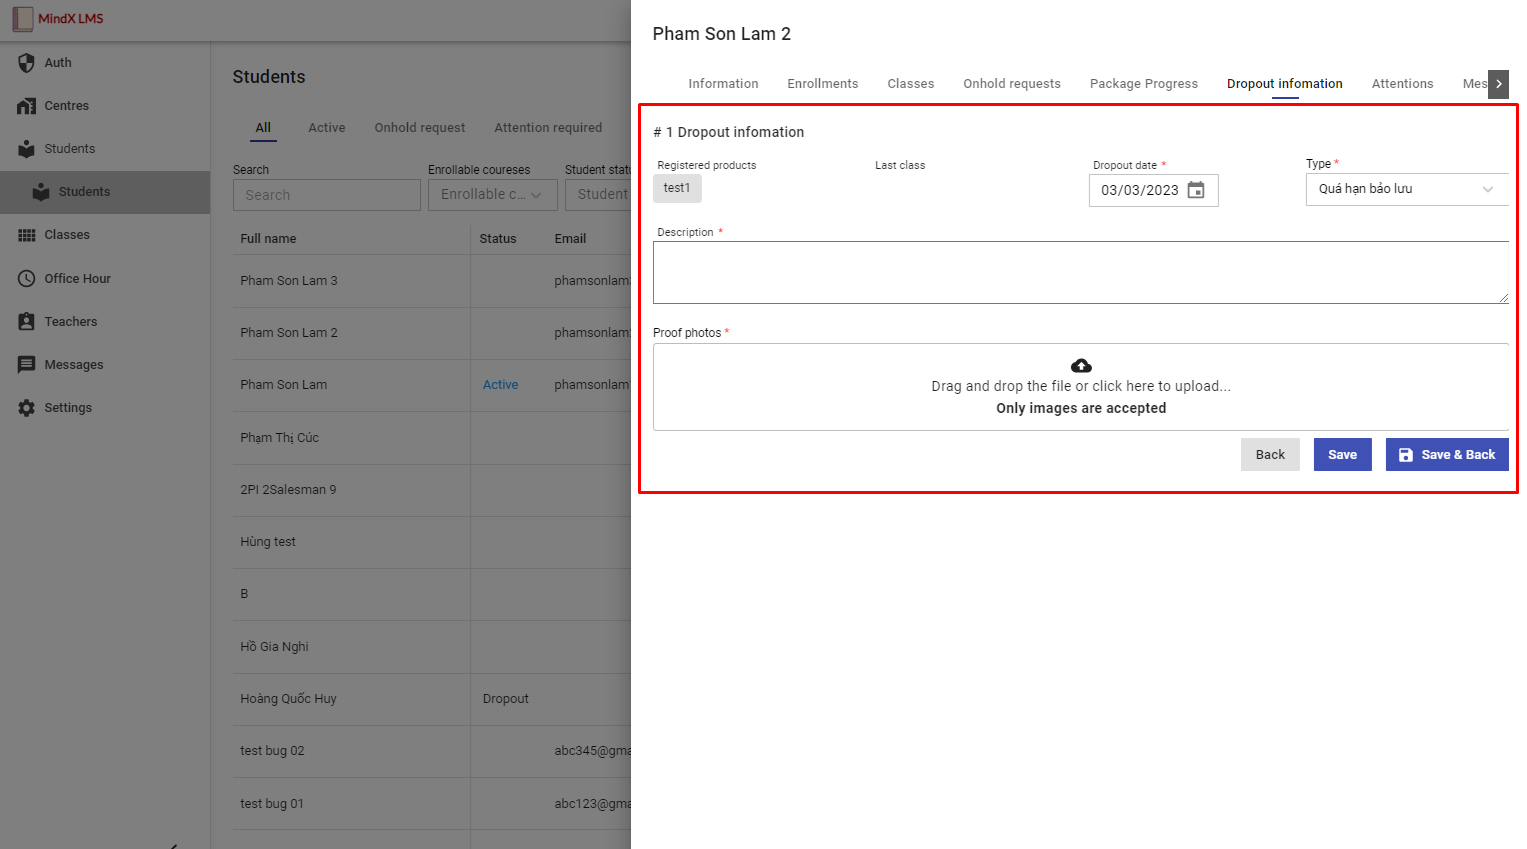Image resolution: width=1527 pixels, height=849 pixels.
Task: Click the Back button
Action: coord(1270,455)
